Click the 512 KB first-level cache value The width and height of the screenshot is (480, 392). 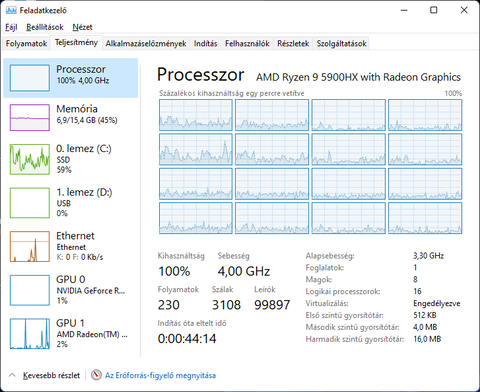425,315
